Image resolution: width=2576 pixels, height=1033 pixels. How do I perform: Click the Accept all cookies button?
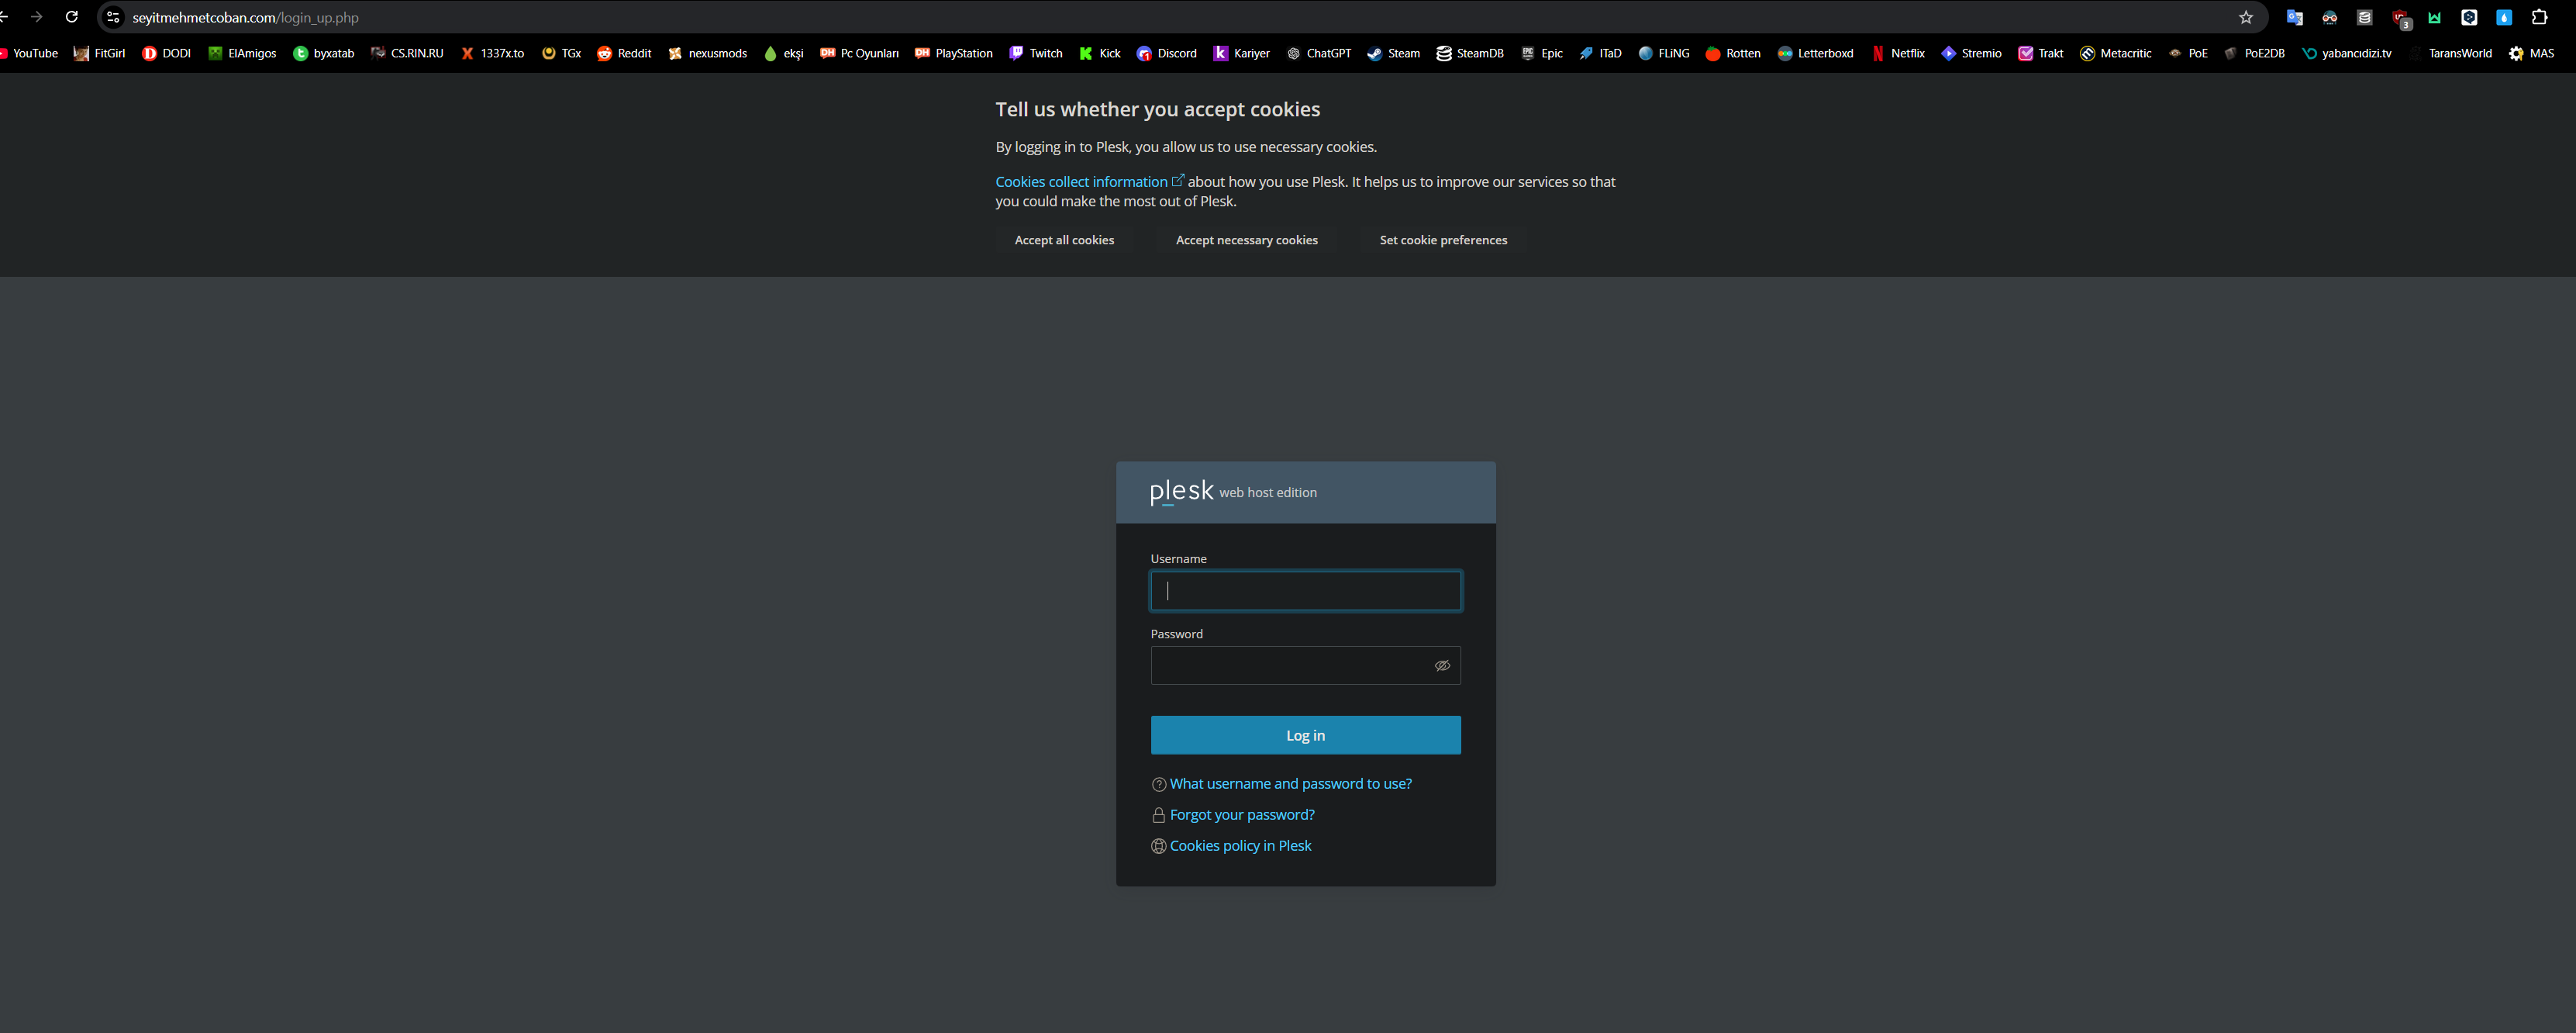(1064, 240)
